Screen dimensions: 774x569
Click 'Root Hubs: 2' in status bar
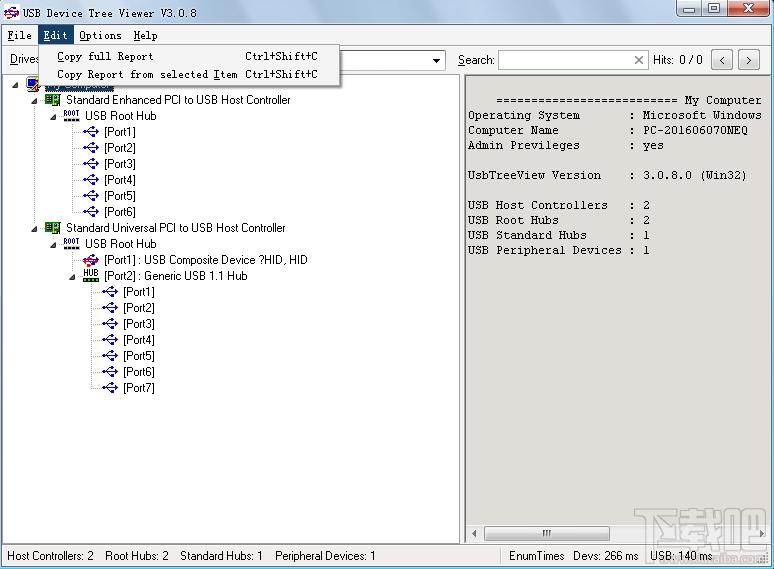point(137,556)
